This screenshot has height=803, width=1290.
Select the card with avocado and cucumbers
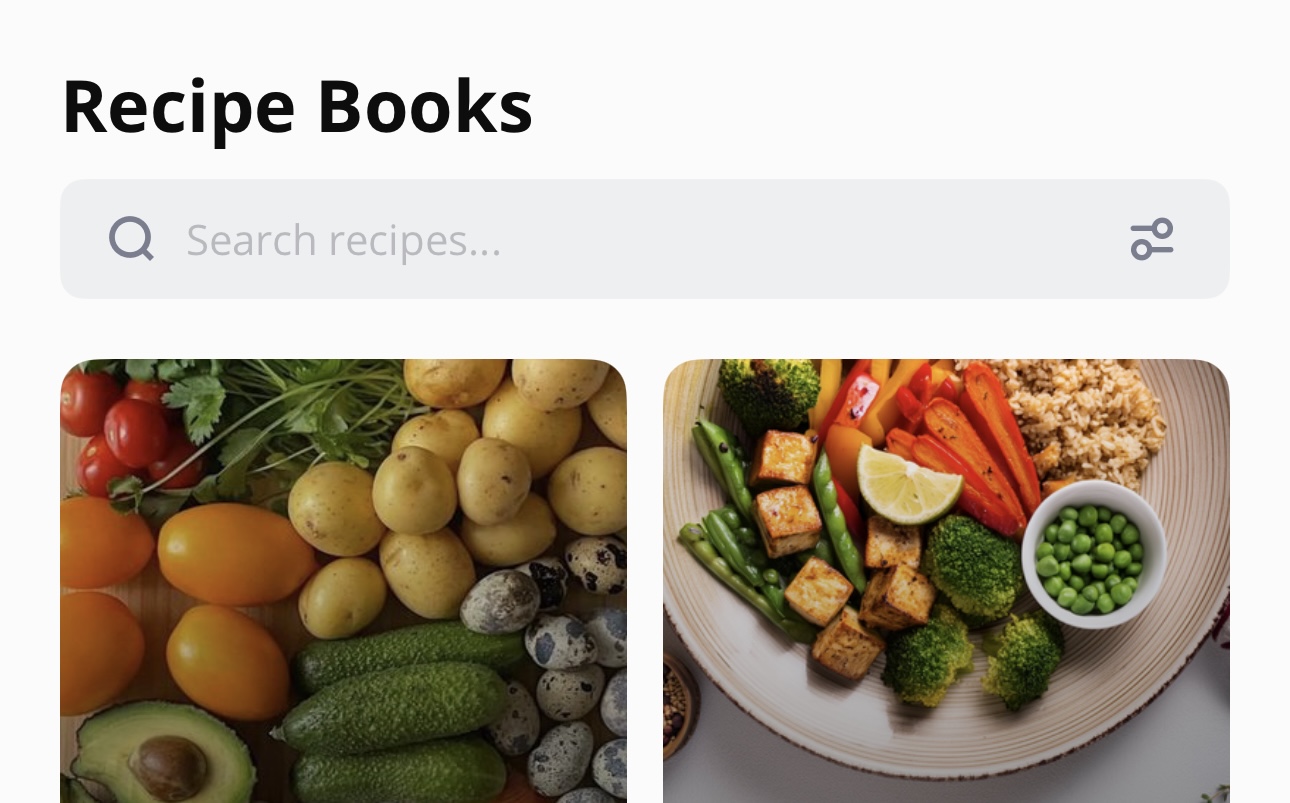[343, 581]
